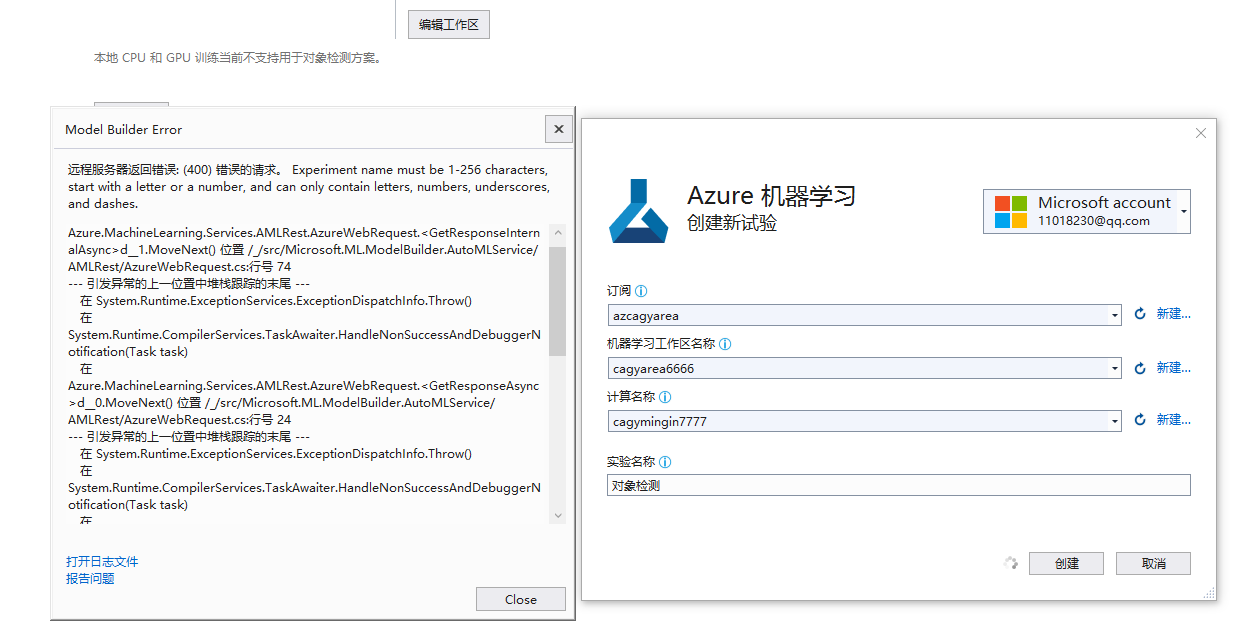Click 新建... link next to 订阅
The image size is (1234, 636).
click(1174, 314)
